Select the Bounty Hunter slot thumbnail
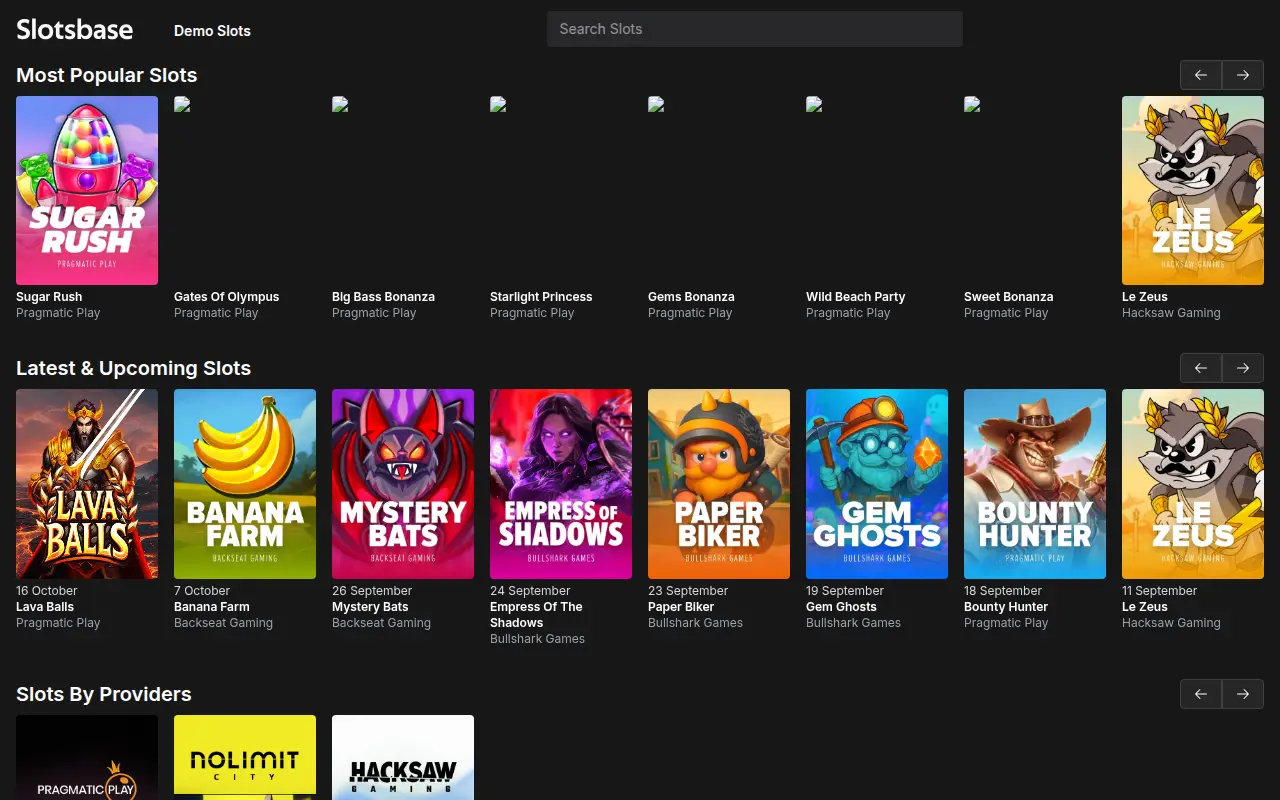This screenshot has height=800, width=1280. (1035, 484)
